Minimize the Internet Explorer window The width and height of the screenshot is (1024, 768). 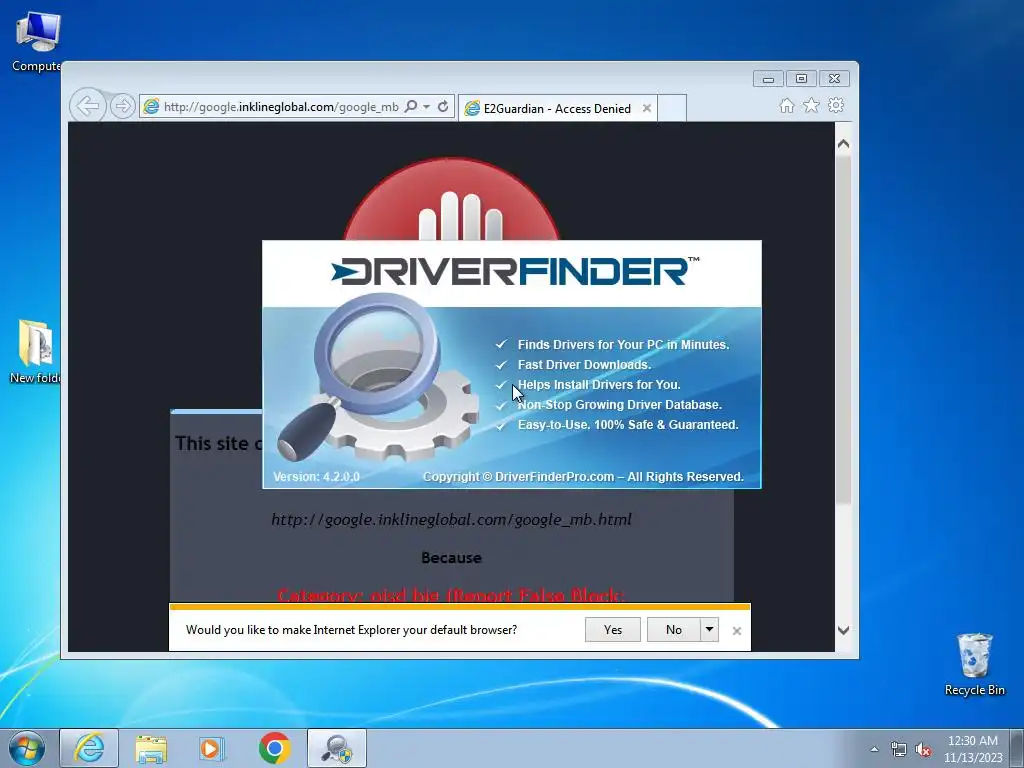point(768,79)
